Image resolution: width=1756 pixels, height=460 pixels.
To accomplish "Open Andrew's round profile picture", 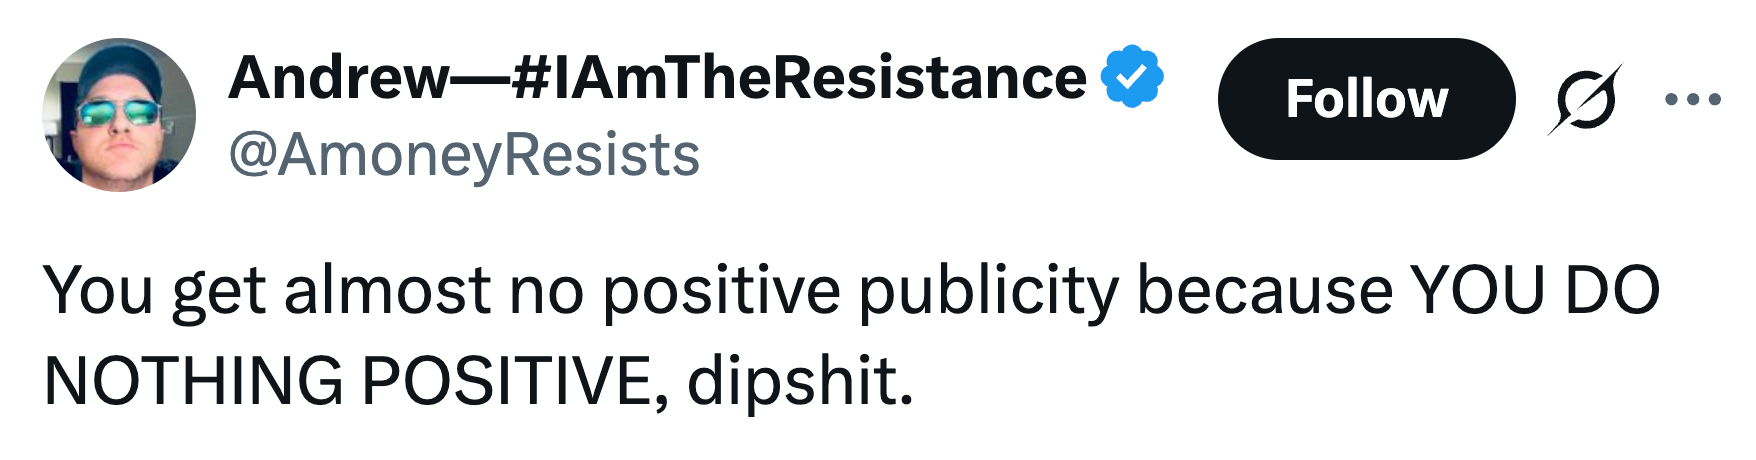I will click(x=119, y=115).
